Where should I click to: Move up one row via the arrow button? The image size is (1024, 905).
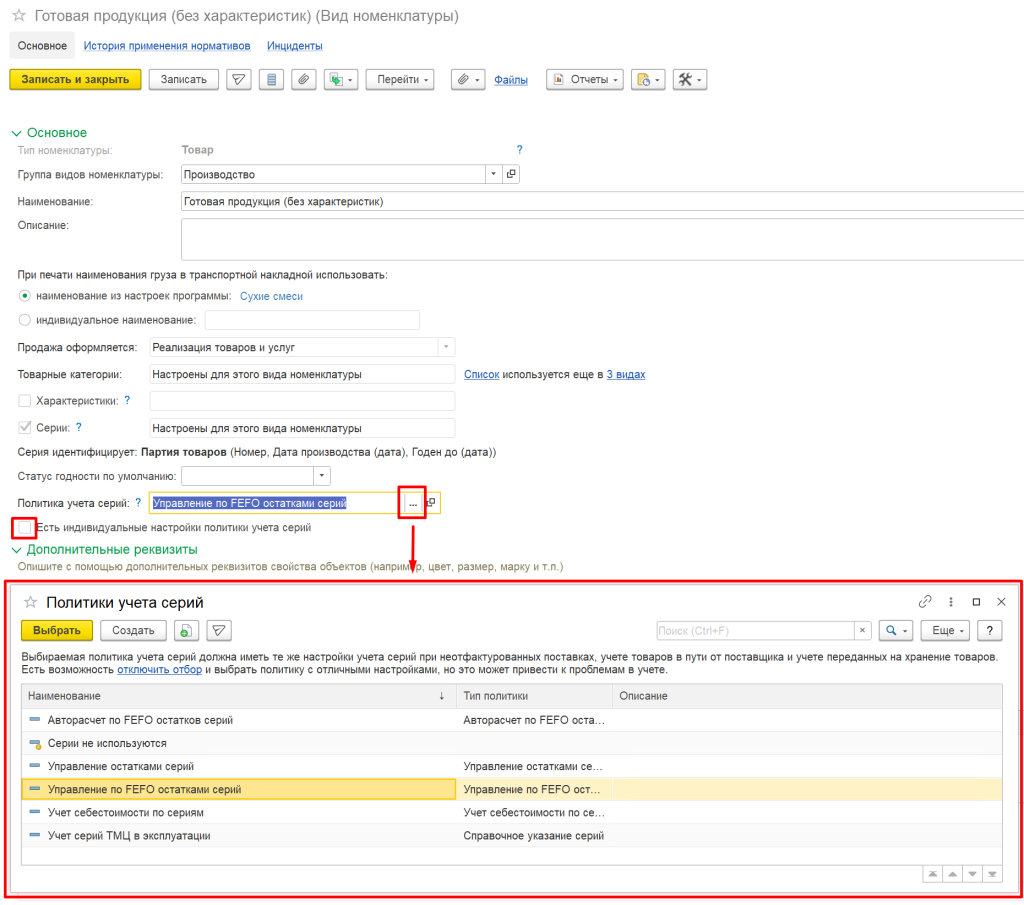pyautogui.click(x=953, y=874)
